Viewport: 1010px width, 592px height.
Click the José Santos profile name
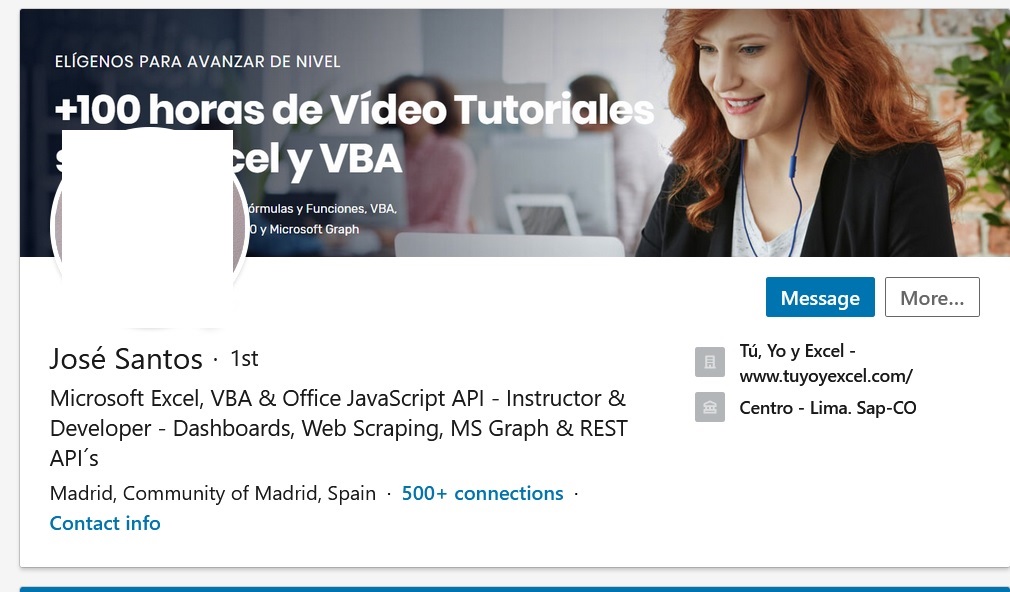coord(126,359)
